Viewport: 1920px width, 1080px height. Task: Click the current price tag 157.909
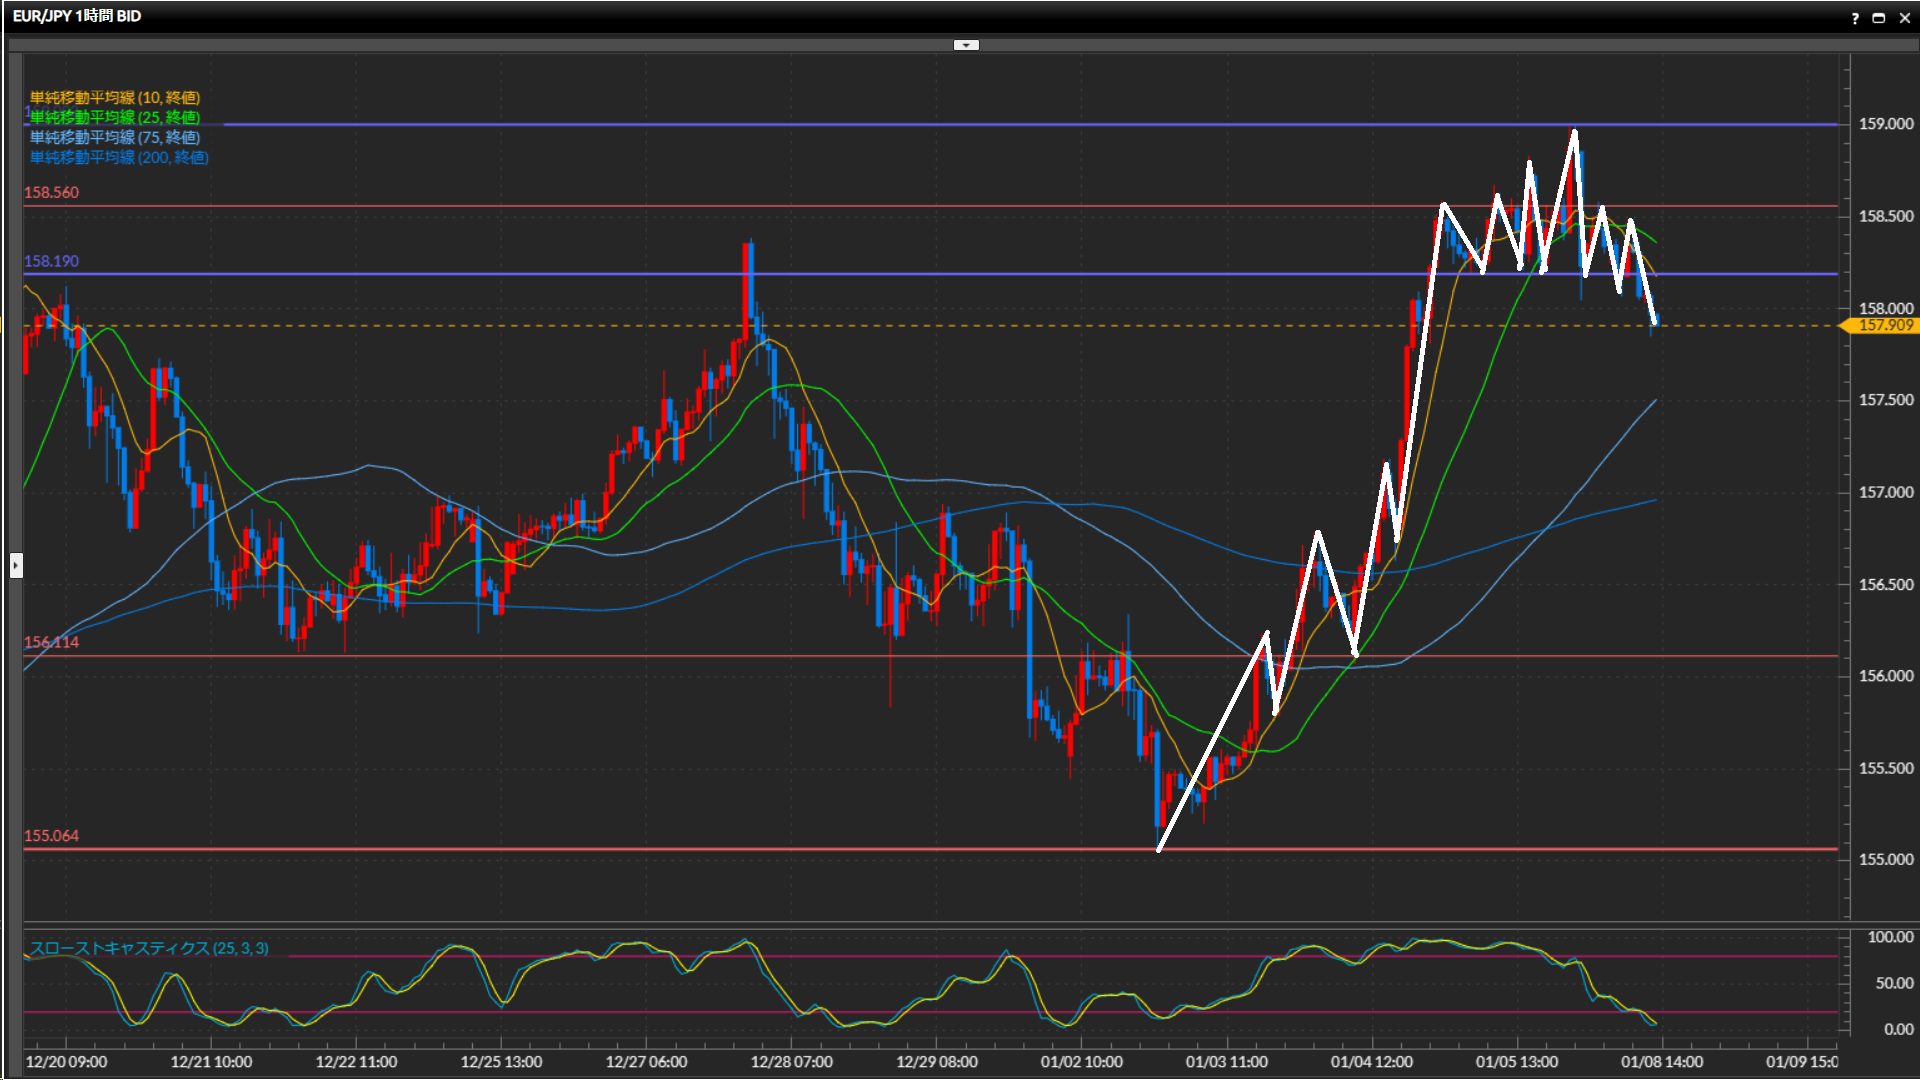(1884, 325)
